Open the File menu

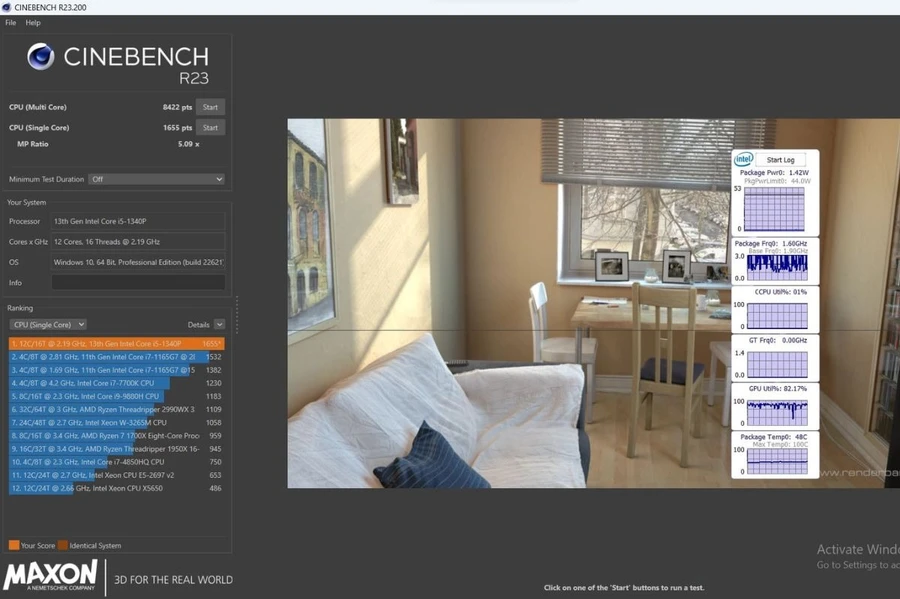(x=10, y=23)
